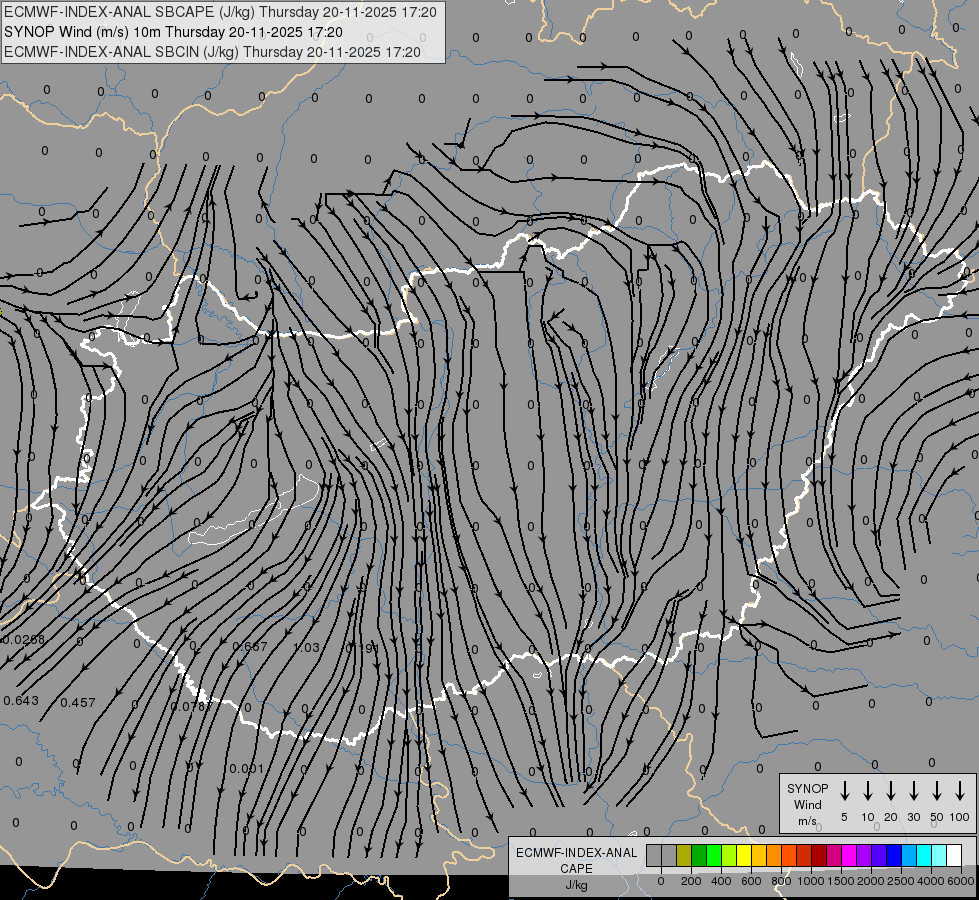Click the 30 m/s wind arrow in legend
The image size is (979, 900).
[913, 791]
